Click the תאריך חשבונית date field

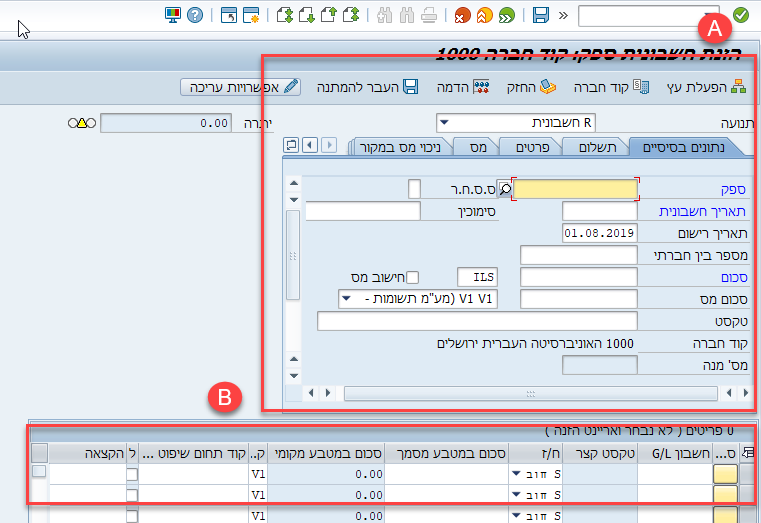pyautogui.click(x=599, y=211)
